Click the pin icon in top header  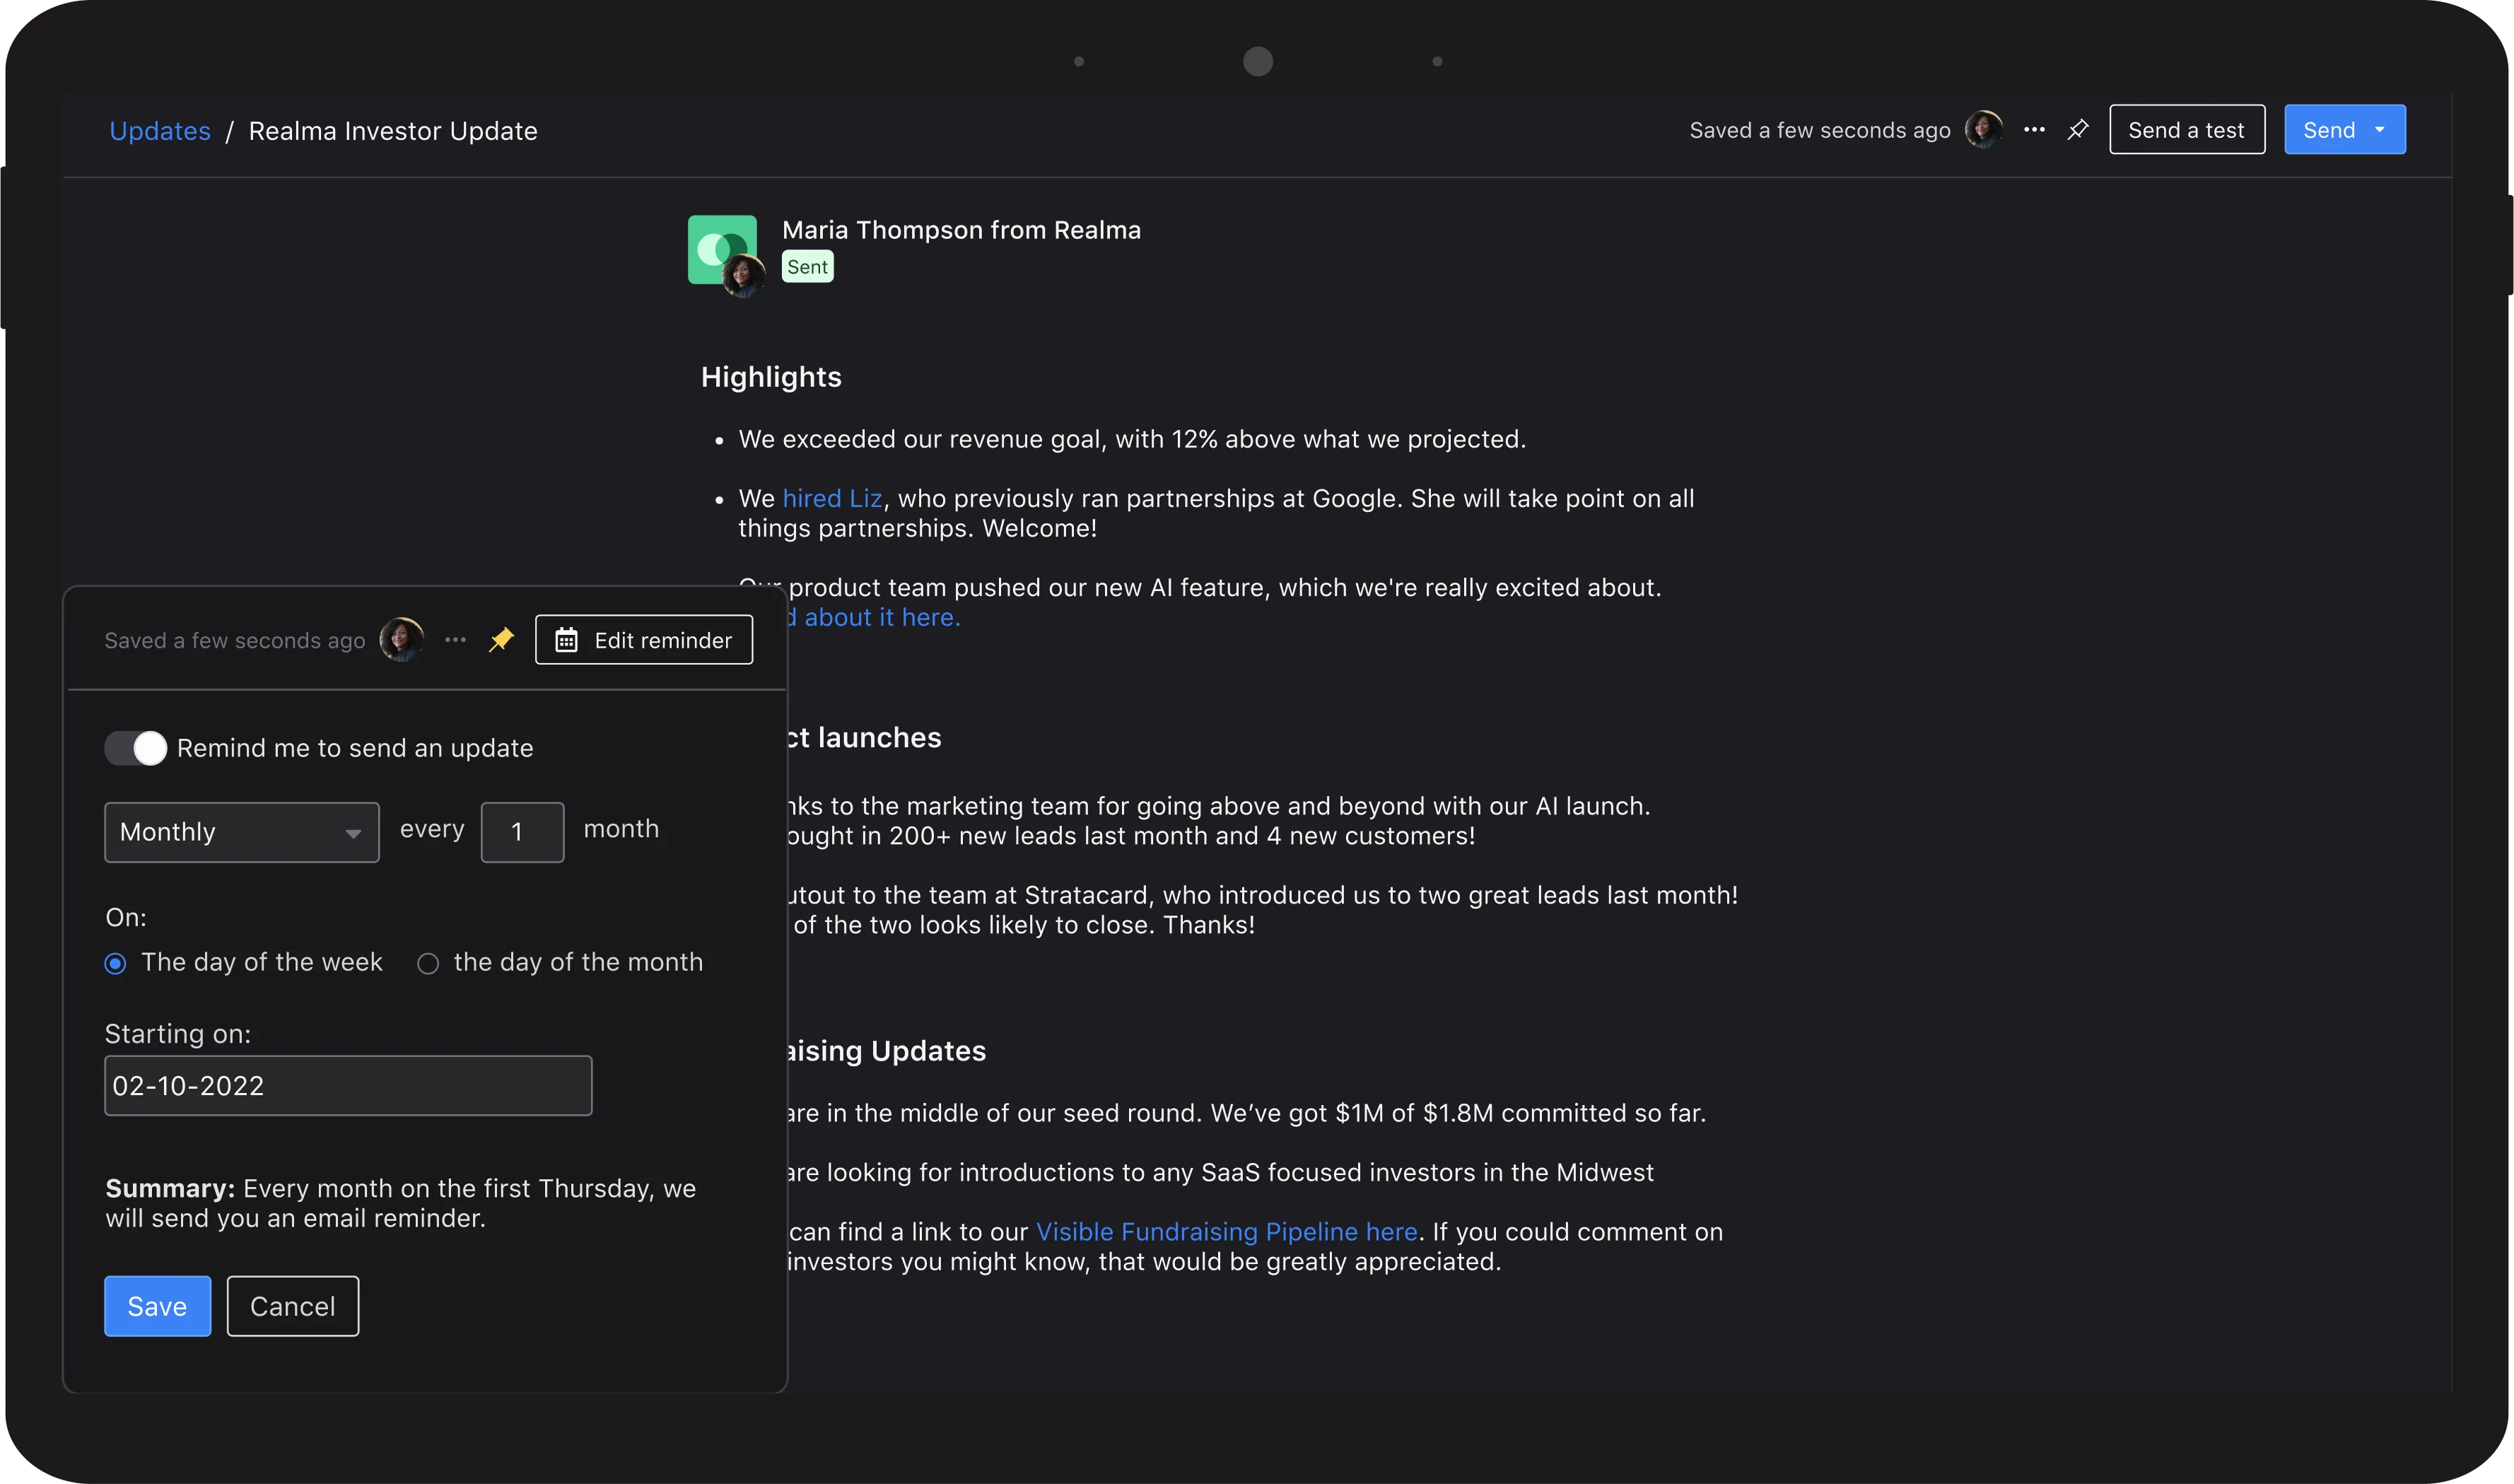(2078, 130)
